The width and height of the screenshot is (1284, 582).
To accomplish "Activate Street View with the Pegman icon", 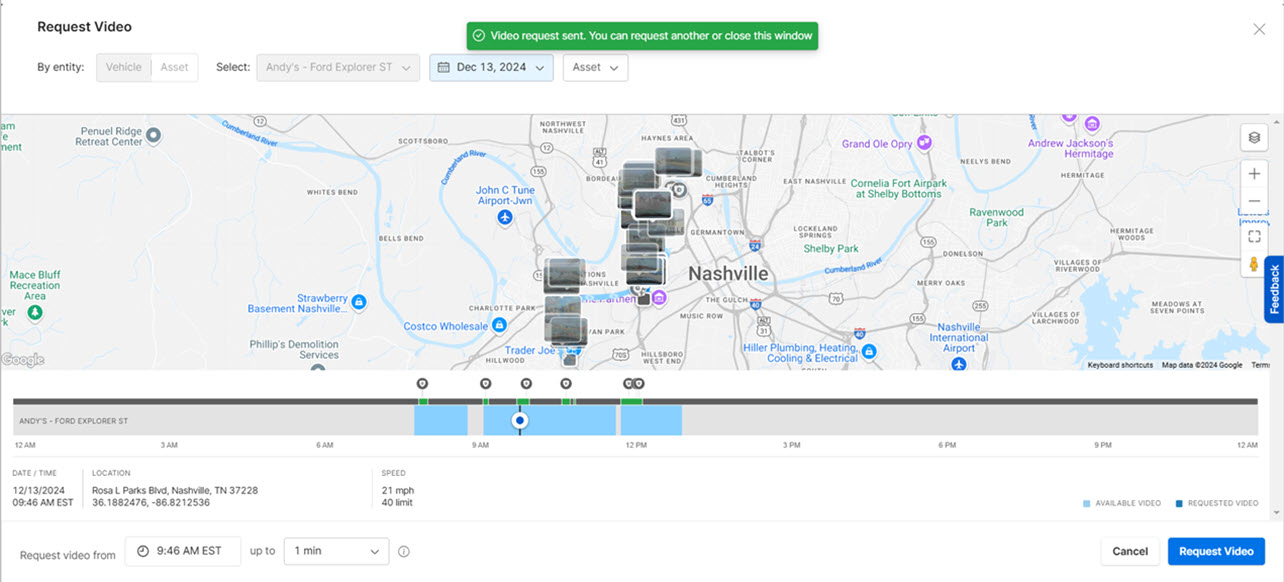I will (x=1254, y=265).
